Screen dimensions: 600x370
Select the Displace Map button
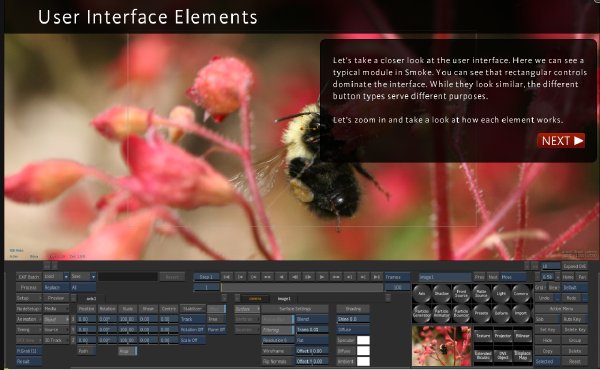coord(522,355)
